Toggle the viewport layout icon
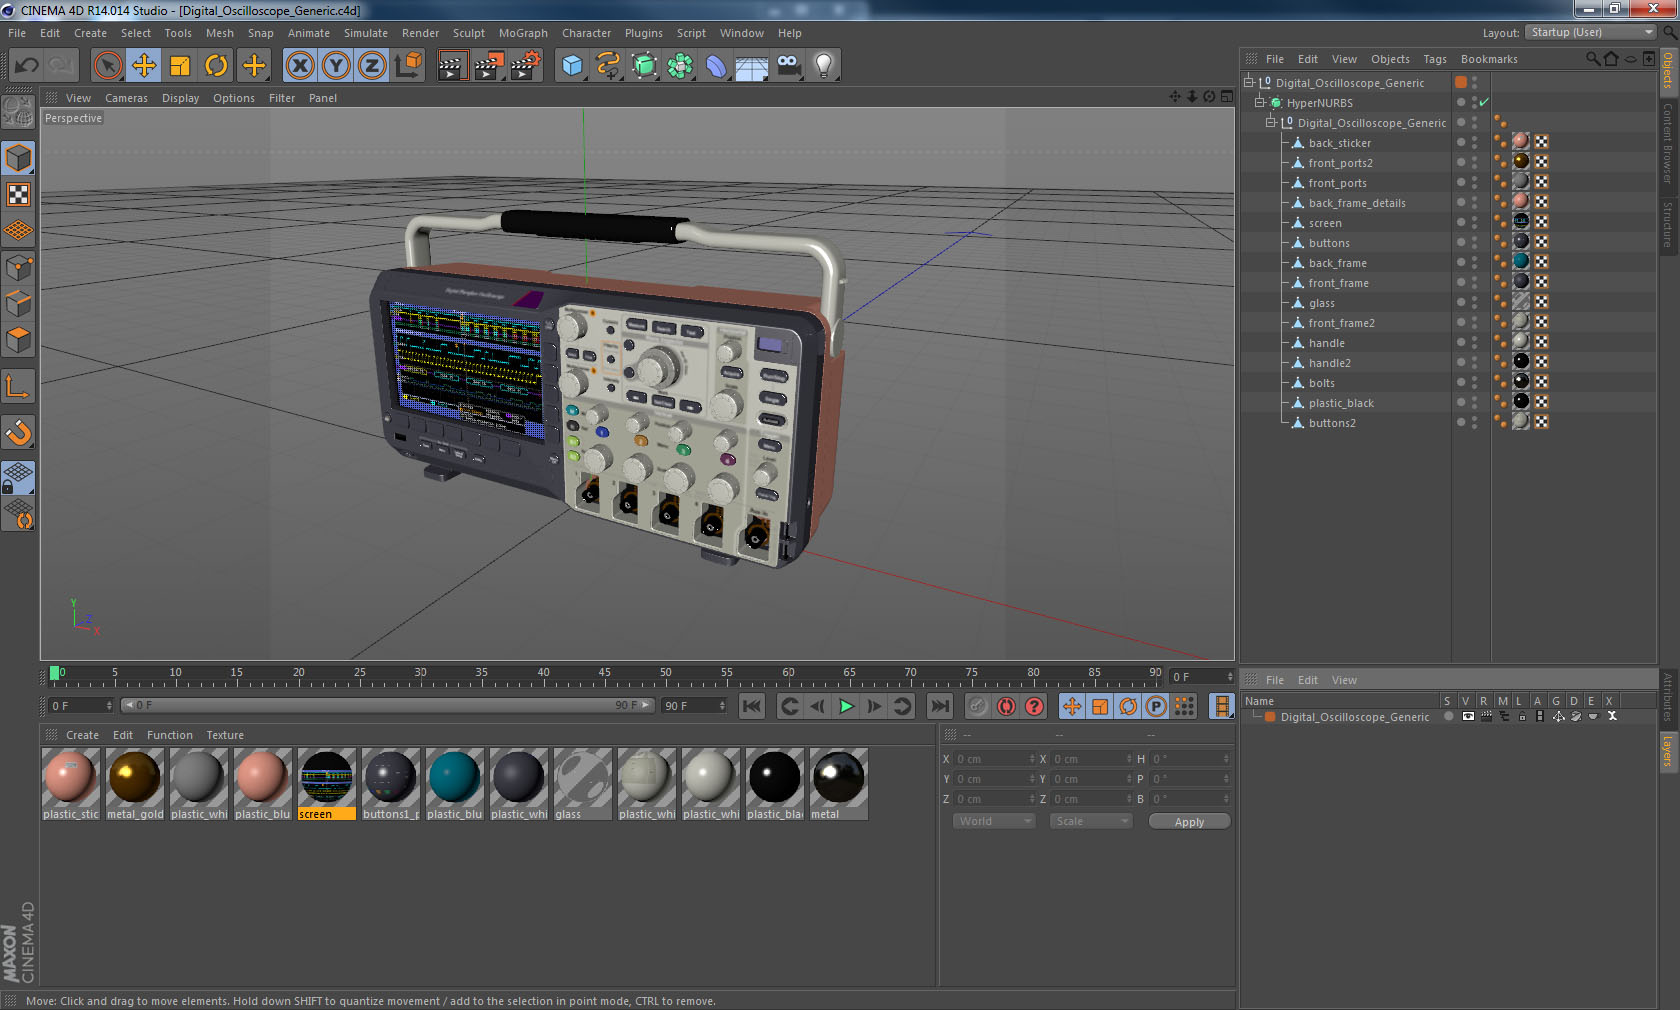 (x=1227, y=97)
